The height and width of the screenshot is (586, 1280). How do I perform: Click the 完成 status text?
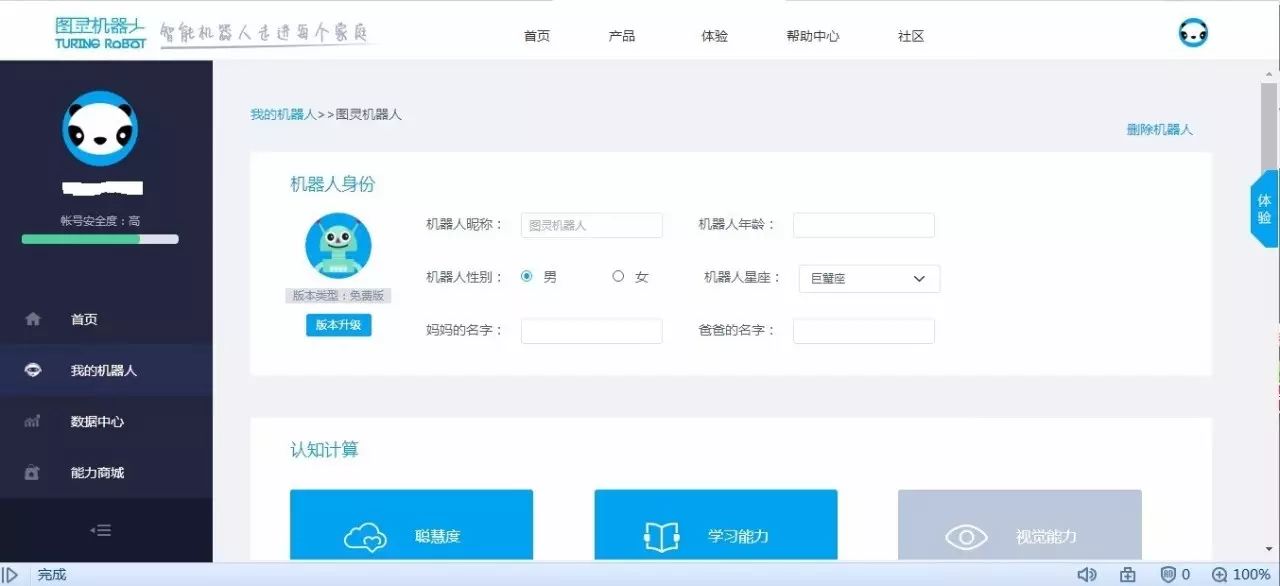(x=52, y=575)
